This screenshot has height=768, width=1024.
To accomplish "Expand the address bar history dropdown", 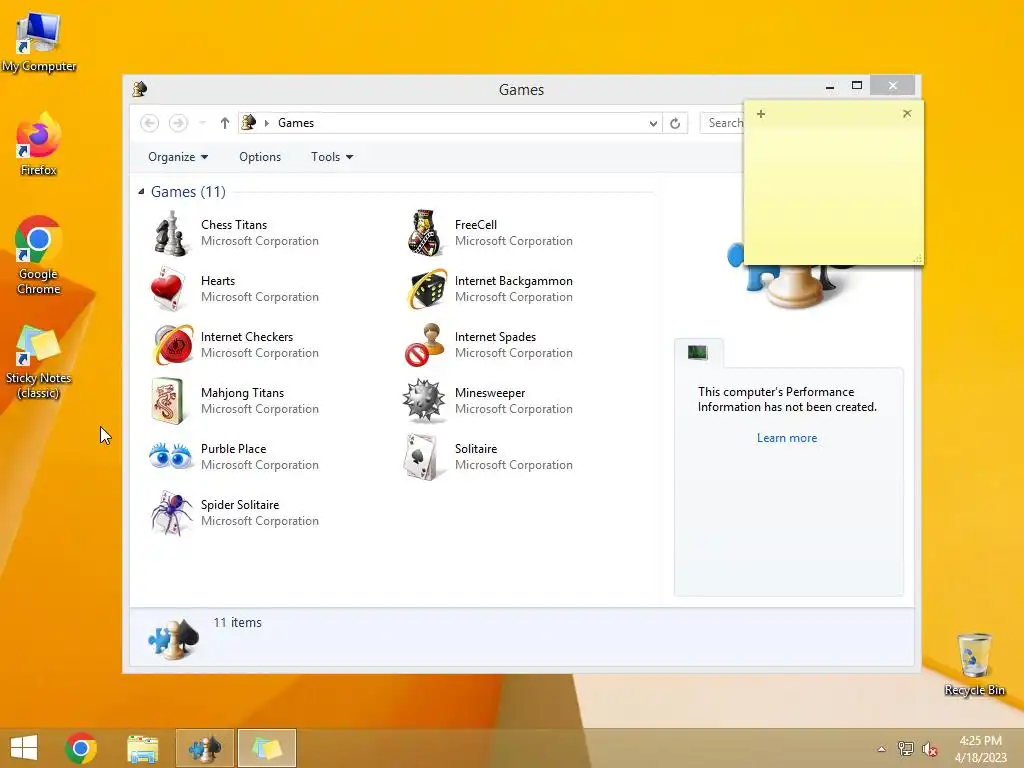I will [652, 123].
